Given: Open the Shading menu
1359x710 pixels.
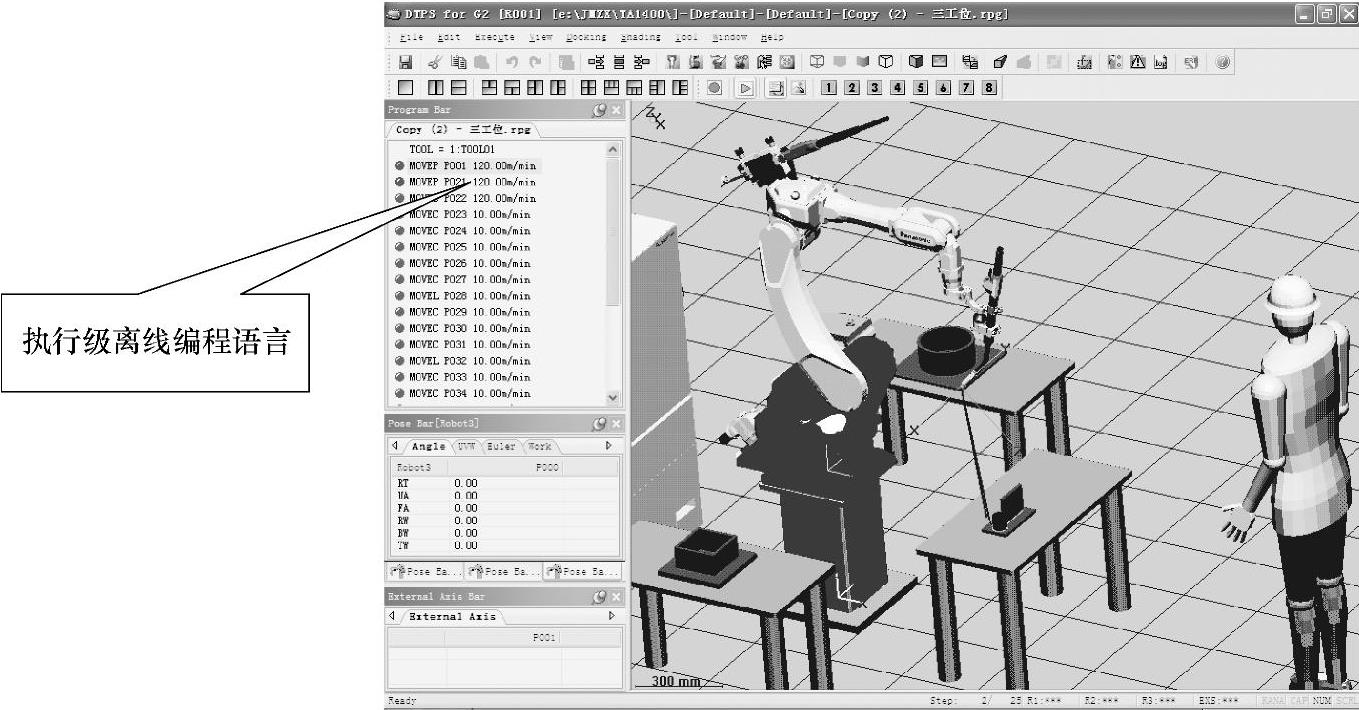Looking at the screenshot, I should [x=641, y=37].
